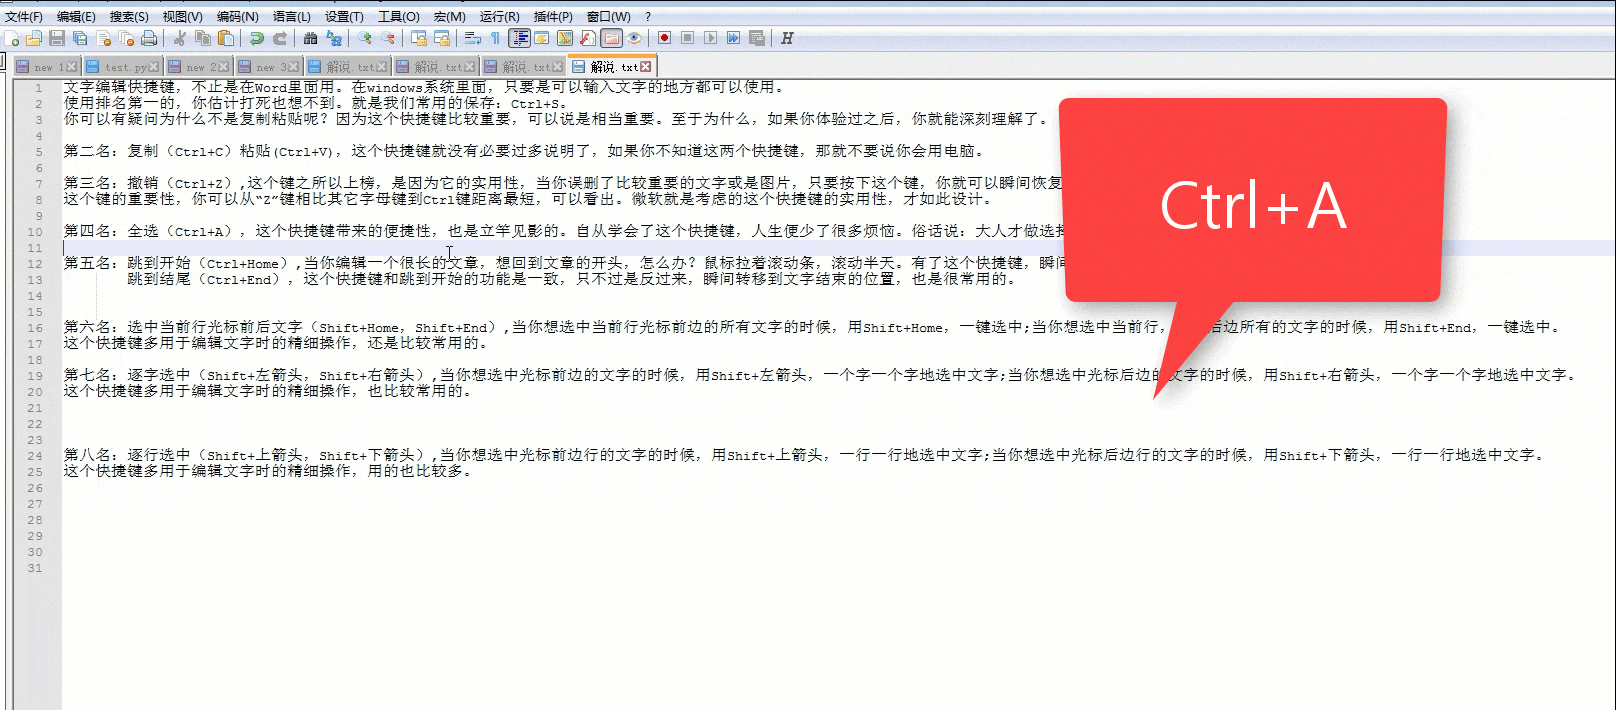Cut selection with the scissors icon
This screenshot has width=1616, height=710.
pos(180,38)
